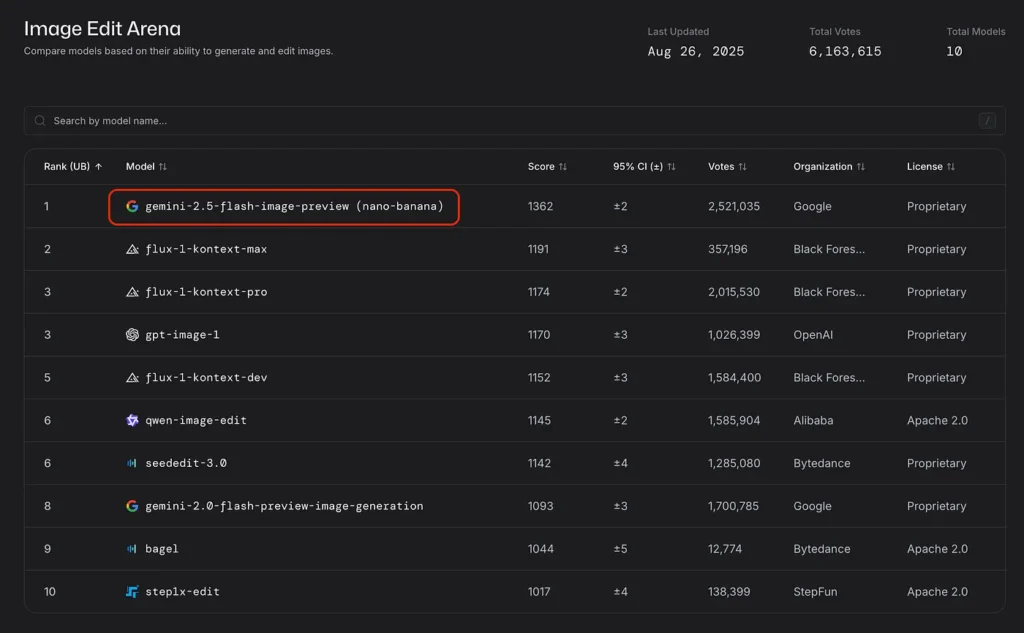
Task: Click the Qwen logo beside qwen-image-edit
Action: 132,420
